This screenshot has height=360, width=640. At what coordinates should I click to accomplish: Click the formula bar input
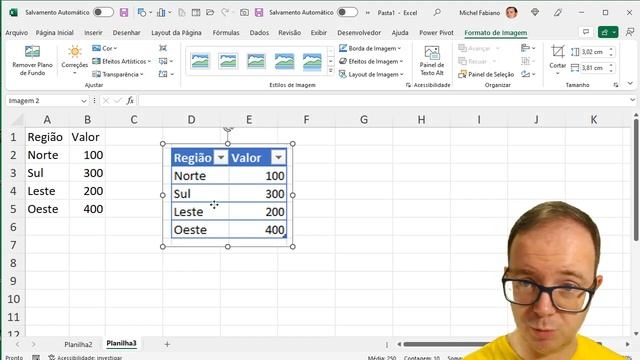pyautogui.click(x=384, y=100)
